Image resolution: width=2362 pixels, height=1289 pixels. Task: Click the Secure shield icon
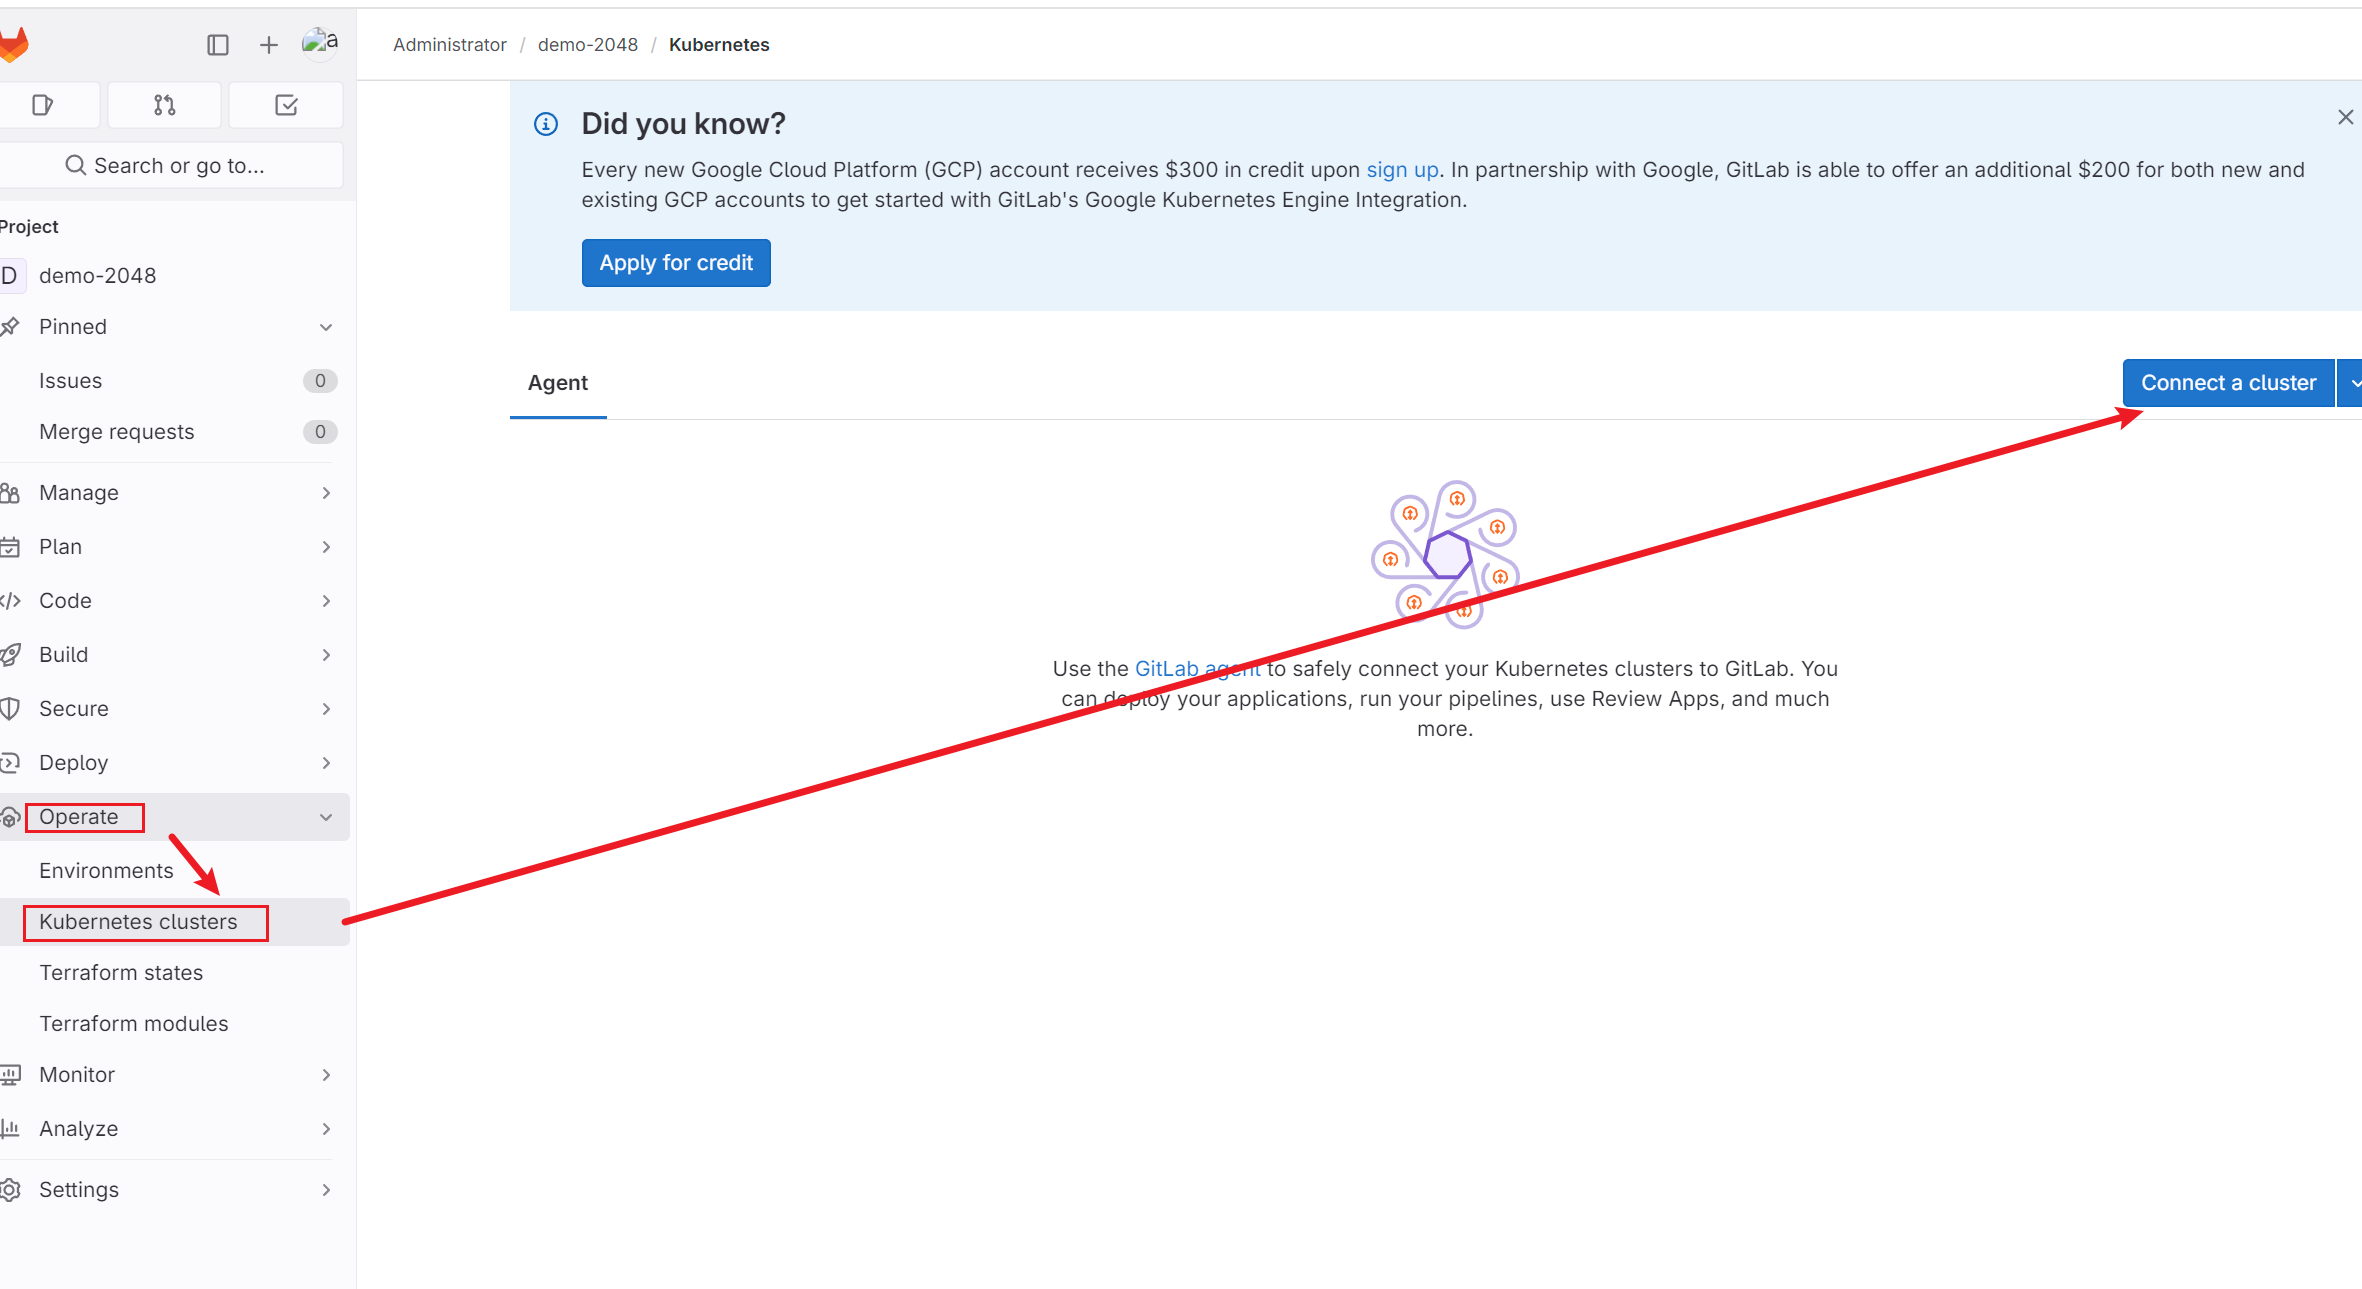click(10, 708)
